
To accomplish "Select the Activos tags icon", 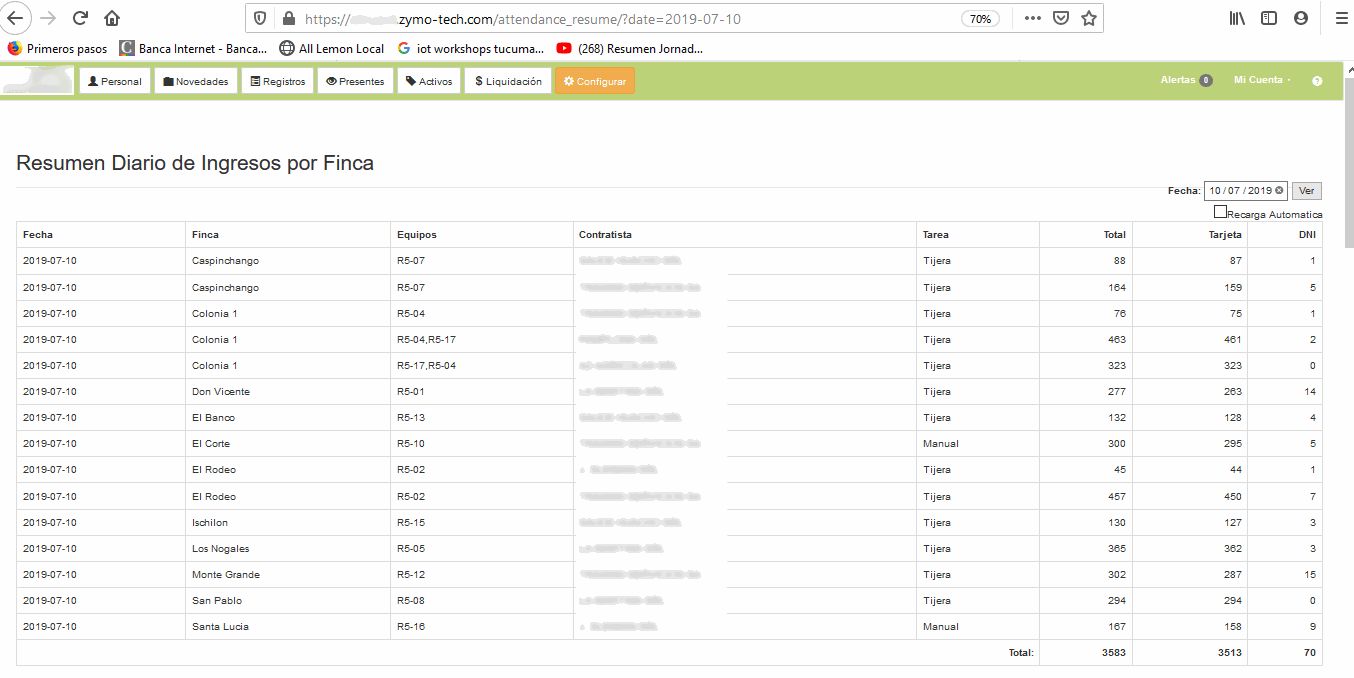I will [x=409, y=81].
